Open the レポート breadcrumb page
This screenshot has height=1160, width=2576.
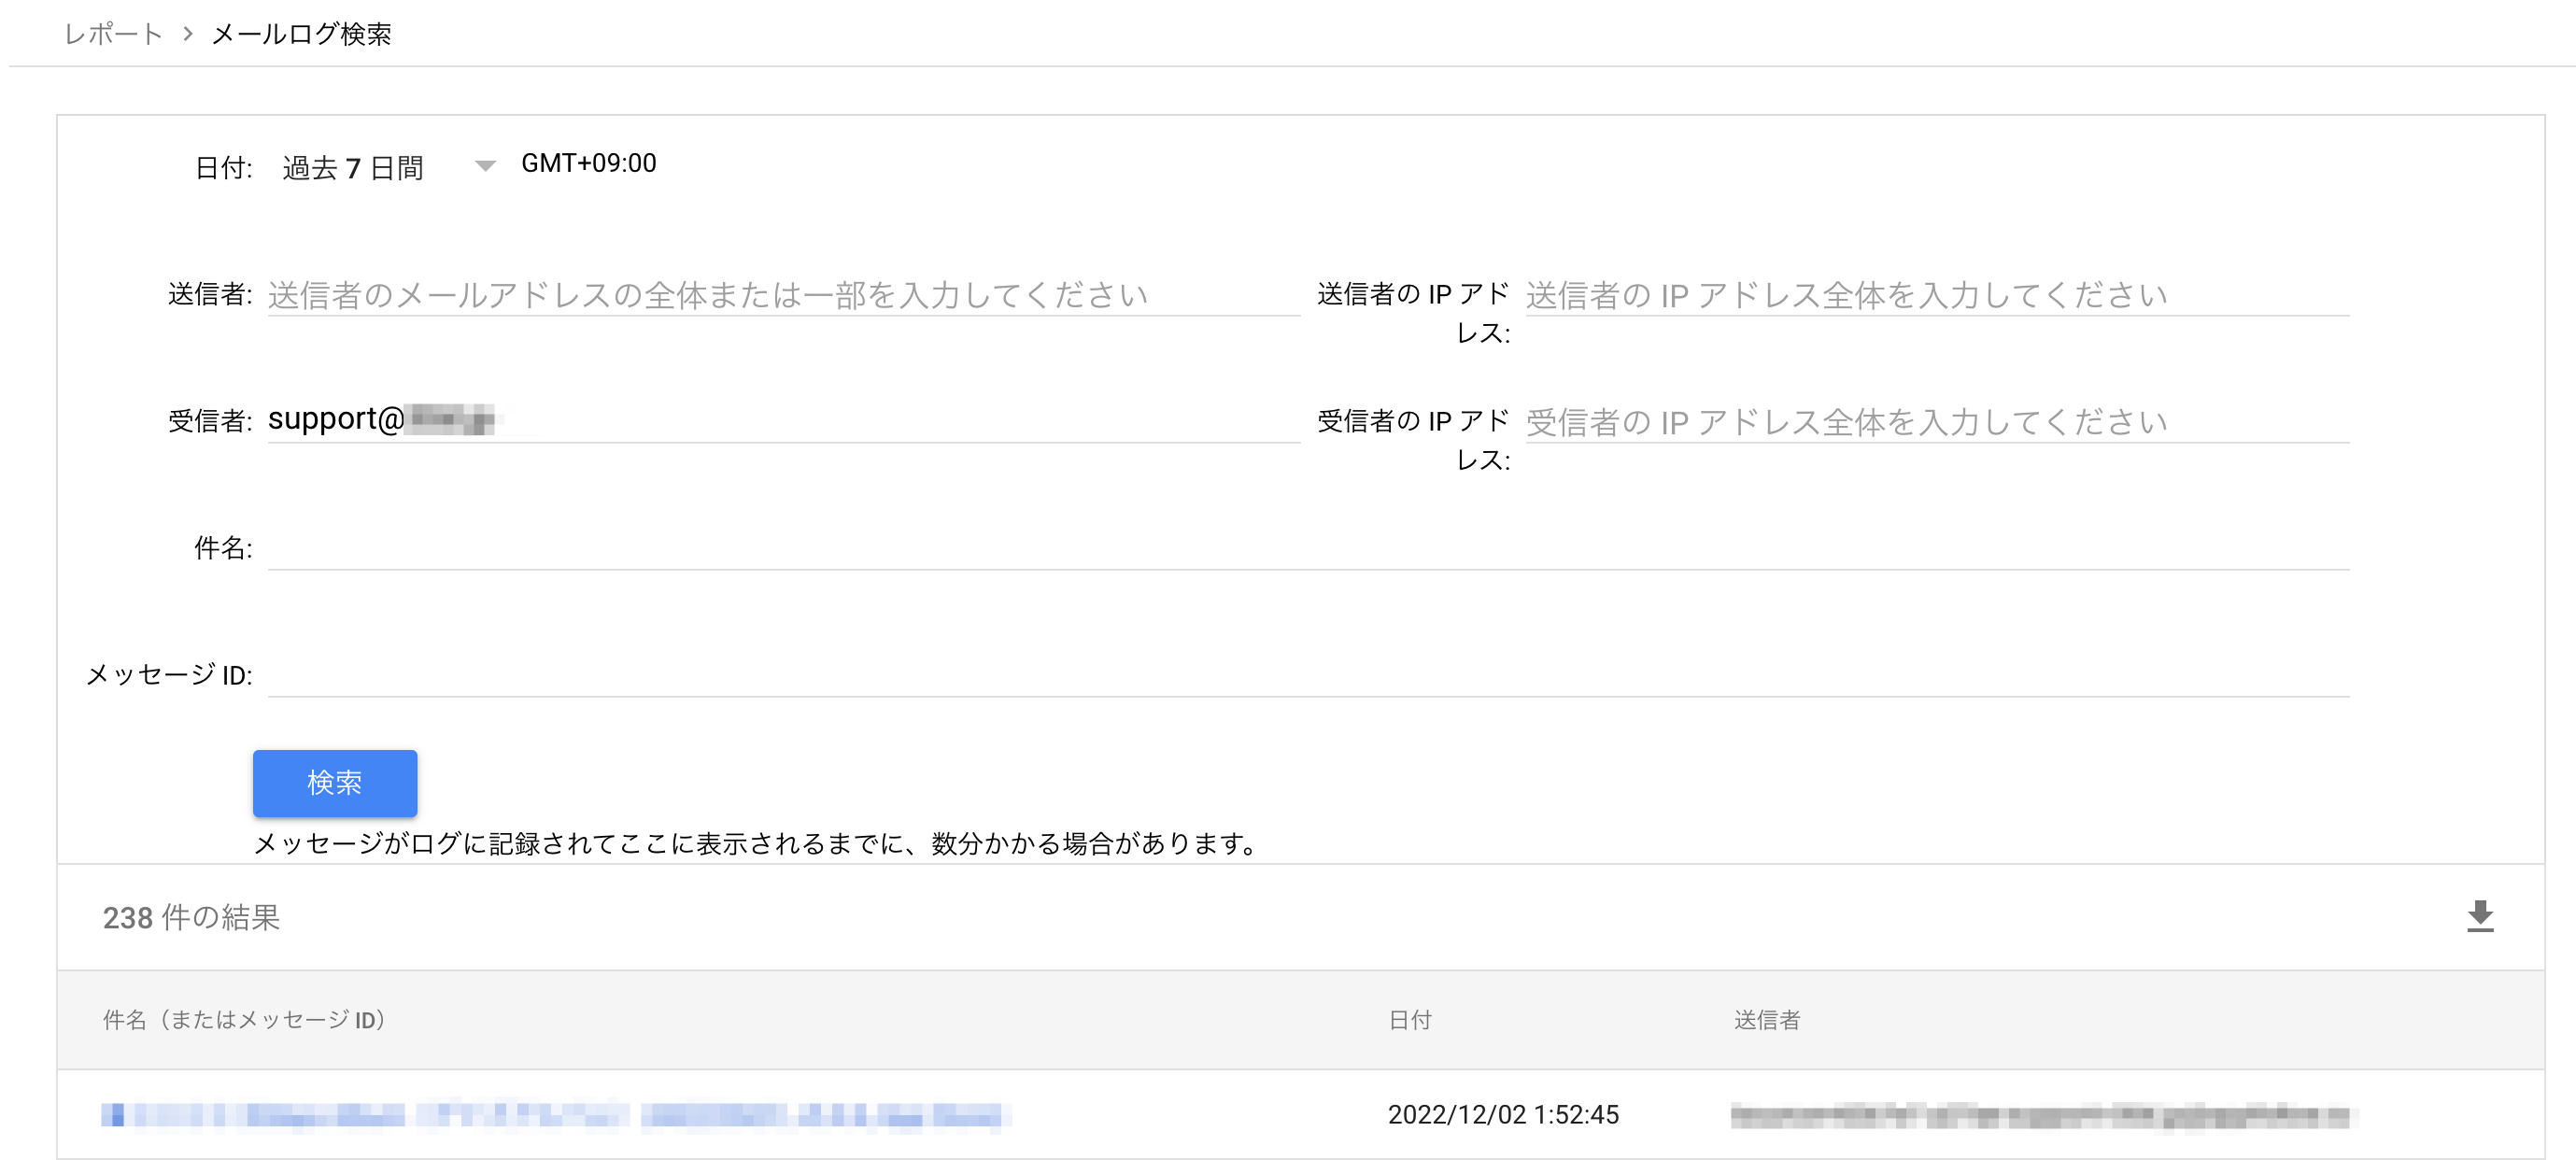(112, 33)
